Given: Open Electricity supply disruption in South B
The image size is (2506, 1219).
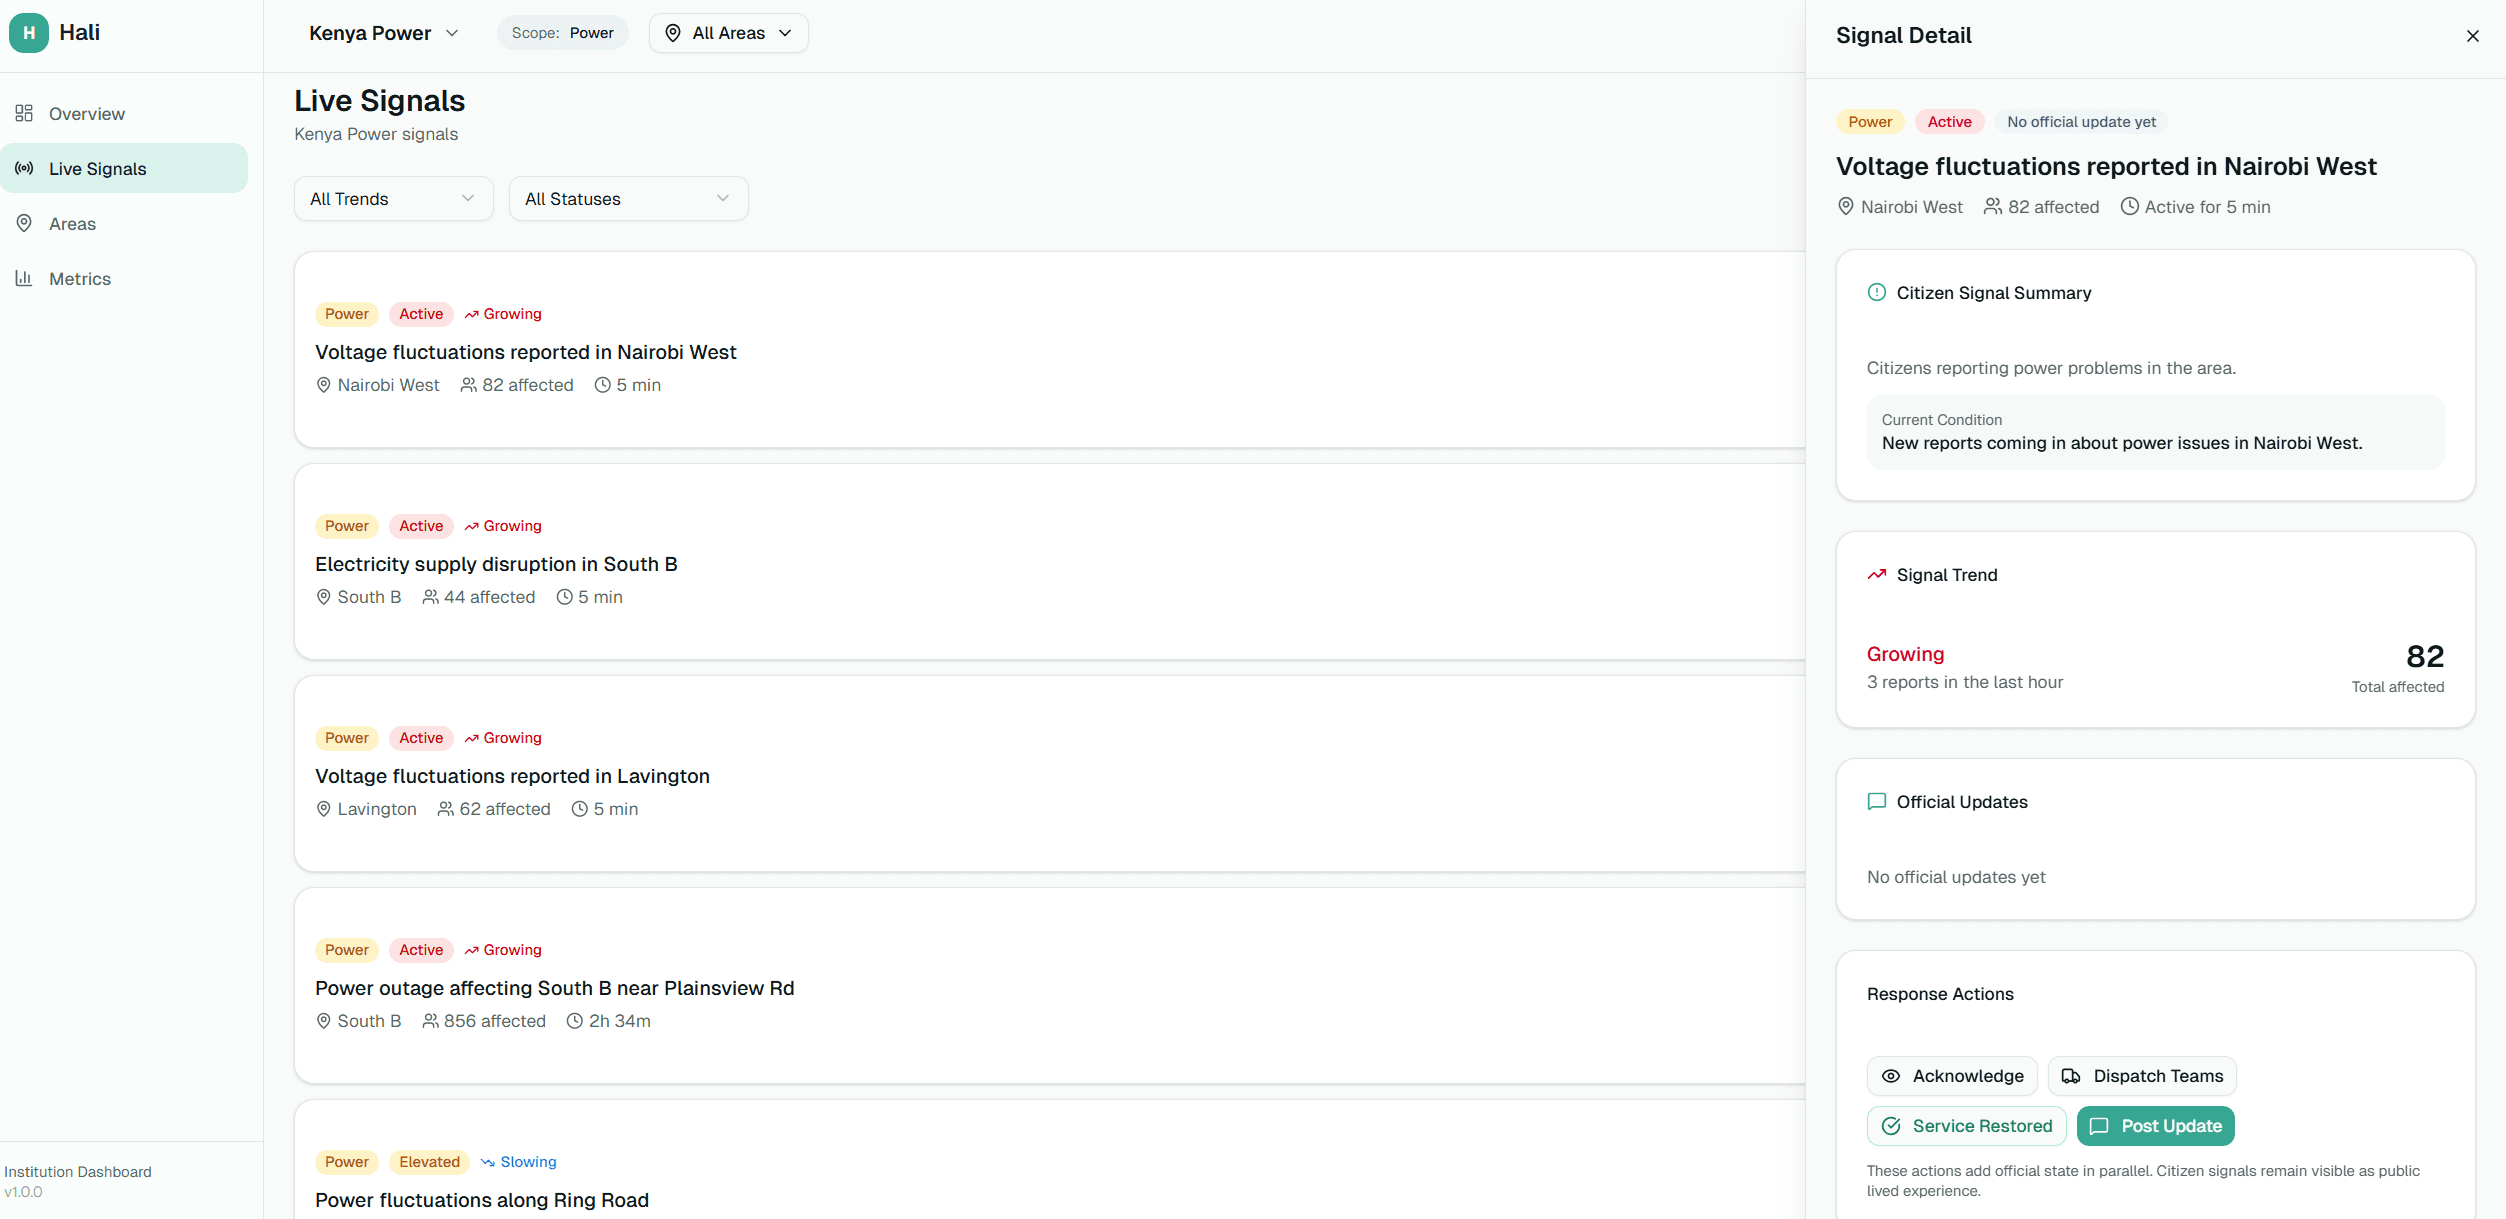Looking at the screenshot, I should coord(1050,561).
